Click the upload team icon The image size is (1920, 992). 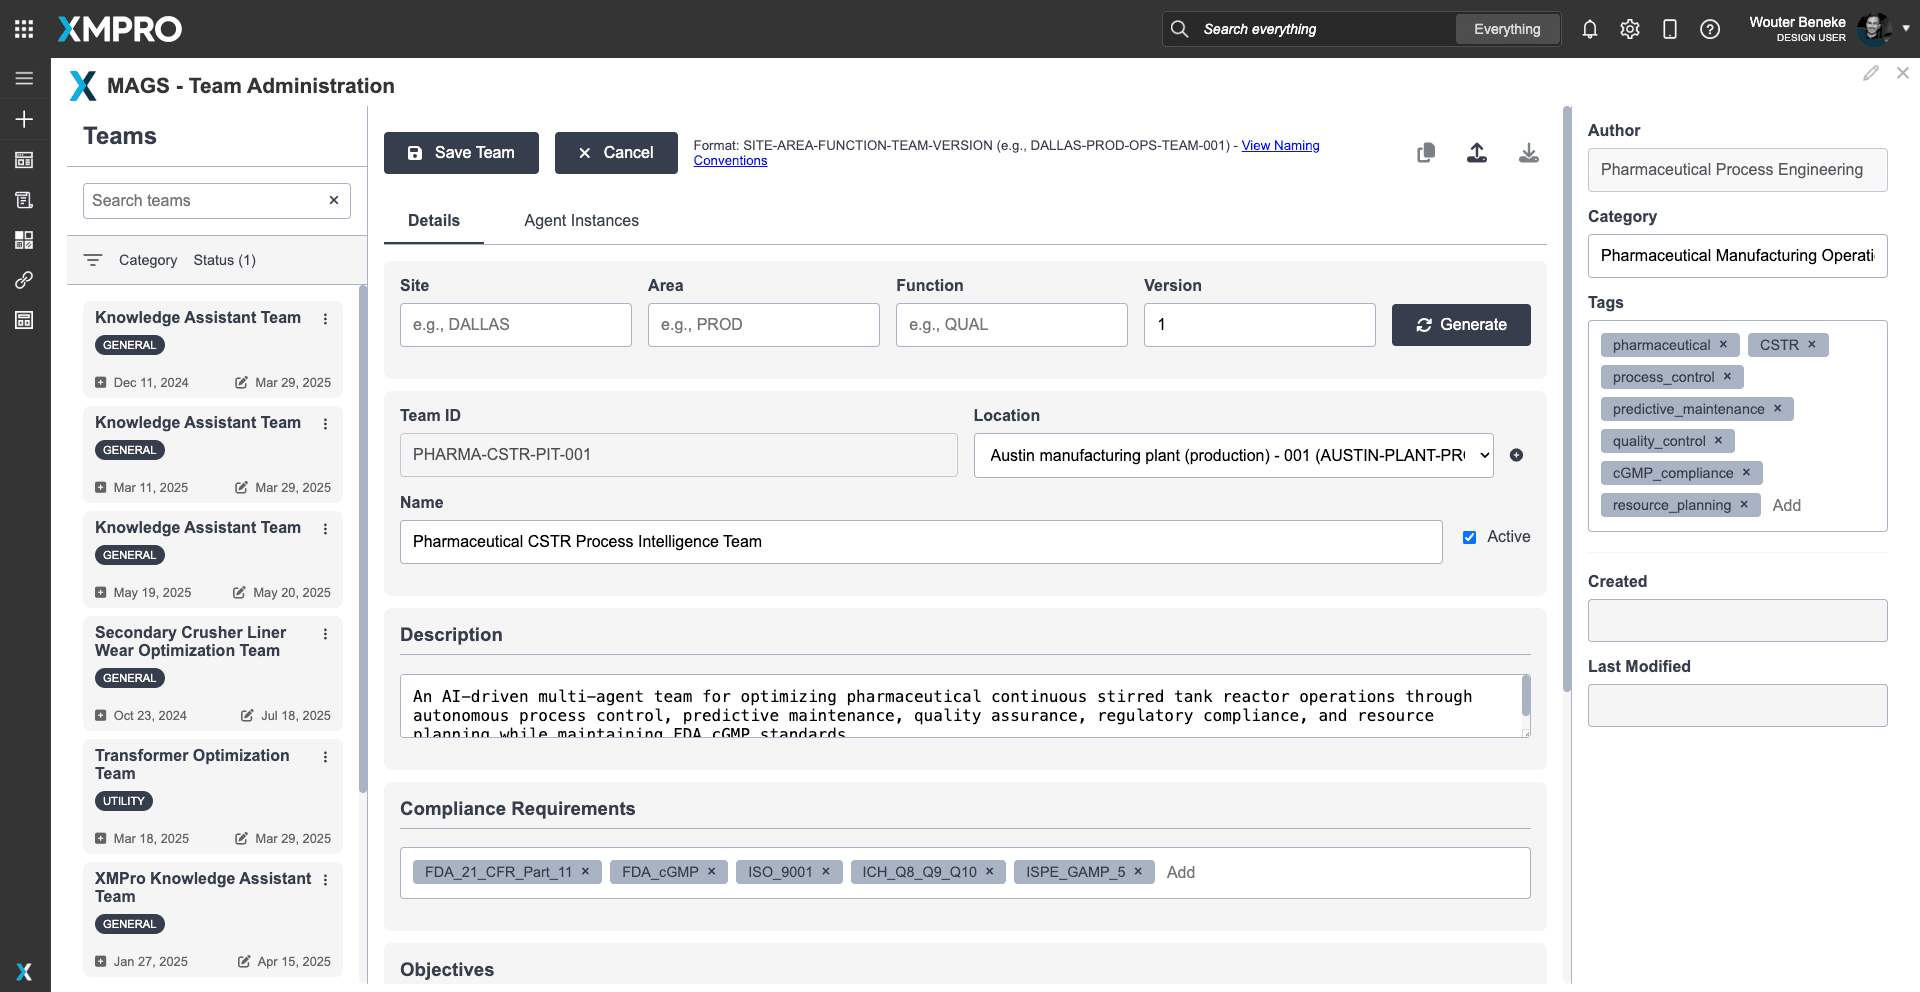tap(1477, 153)
